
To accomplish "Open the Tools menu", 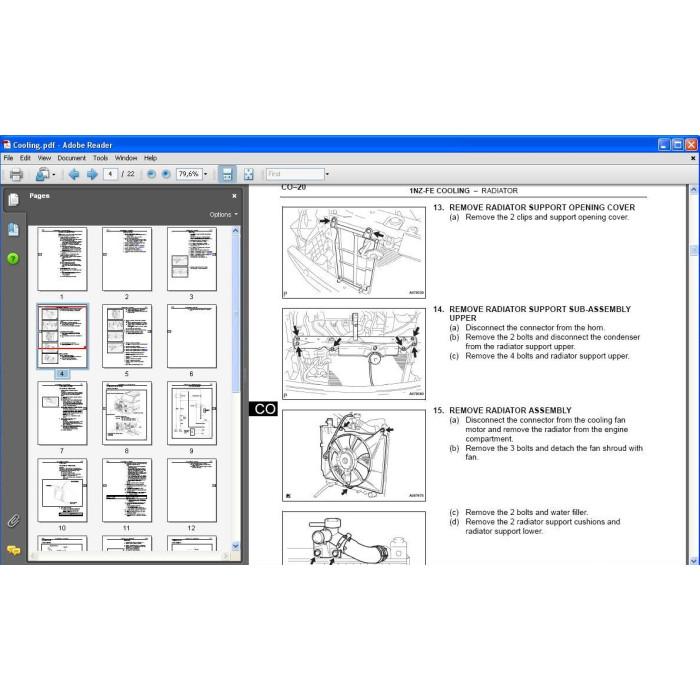I will tap(100, 158).
